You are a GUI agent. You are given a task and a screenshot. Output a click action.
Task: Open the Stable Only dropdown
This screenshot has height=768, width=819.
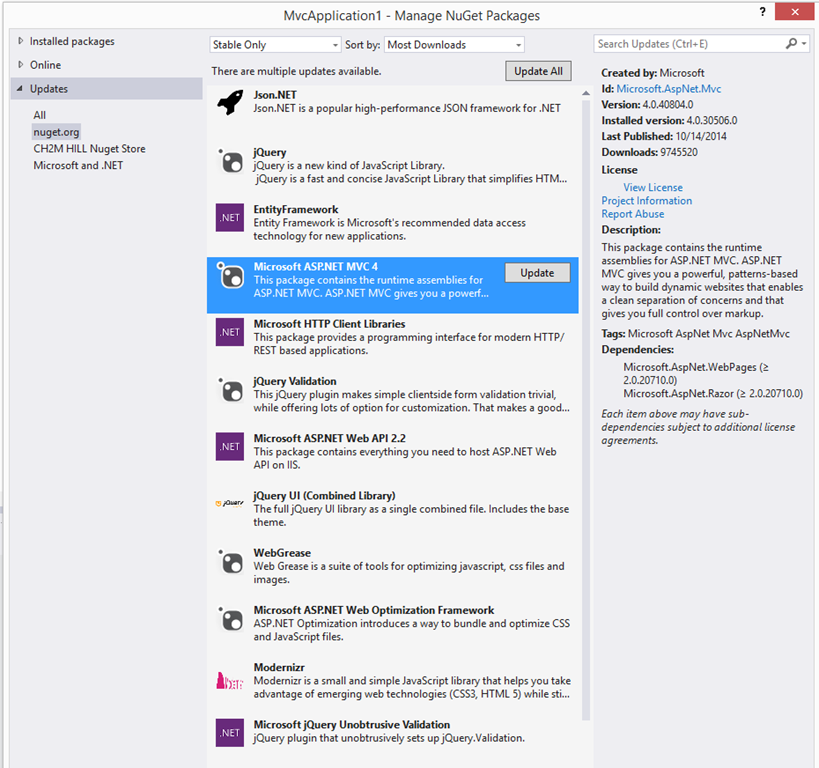point(274,45)
